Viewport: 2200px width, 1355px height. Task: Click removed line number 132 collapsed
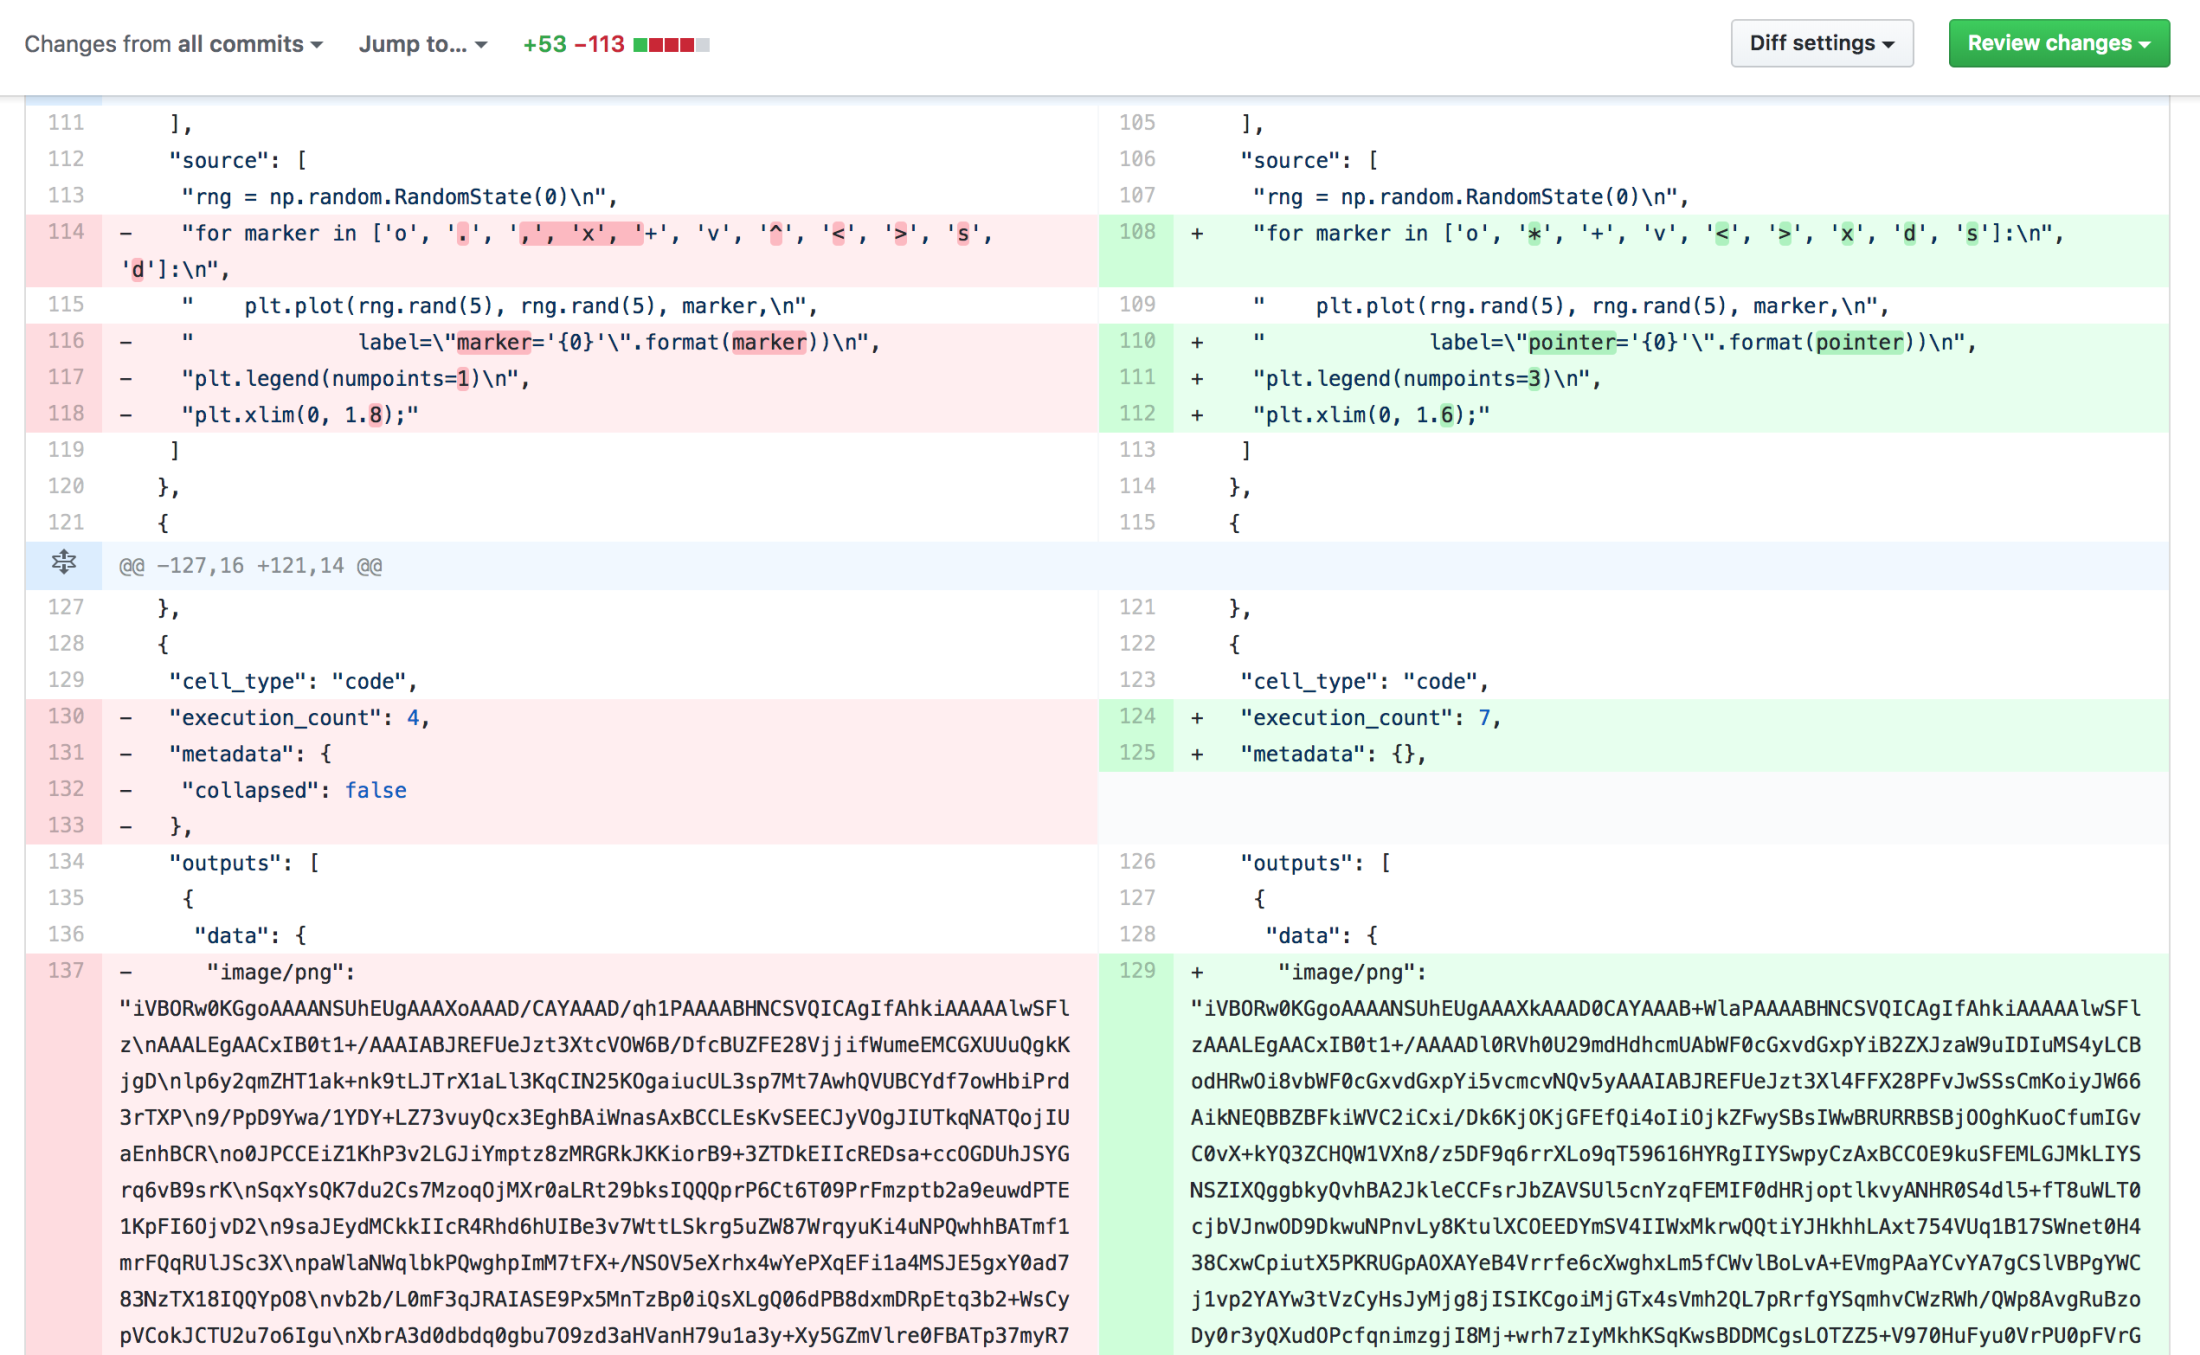[66, 789]
